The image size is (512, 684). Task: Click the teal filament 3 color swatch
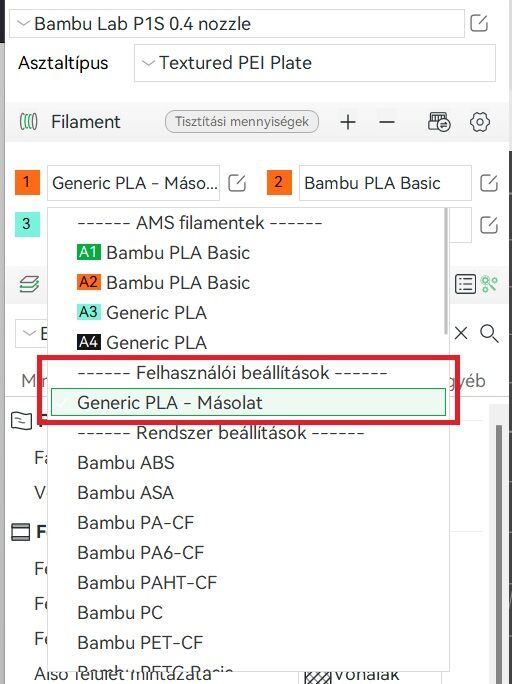[27, 224]
